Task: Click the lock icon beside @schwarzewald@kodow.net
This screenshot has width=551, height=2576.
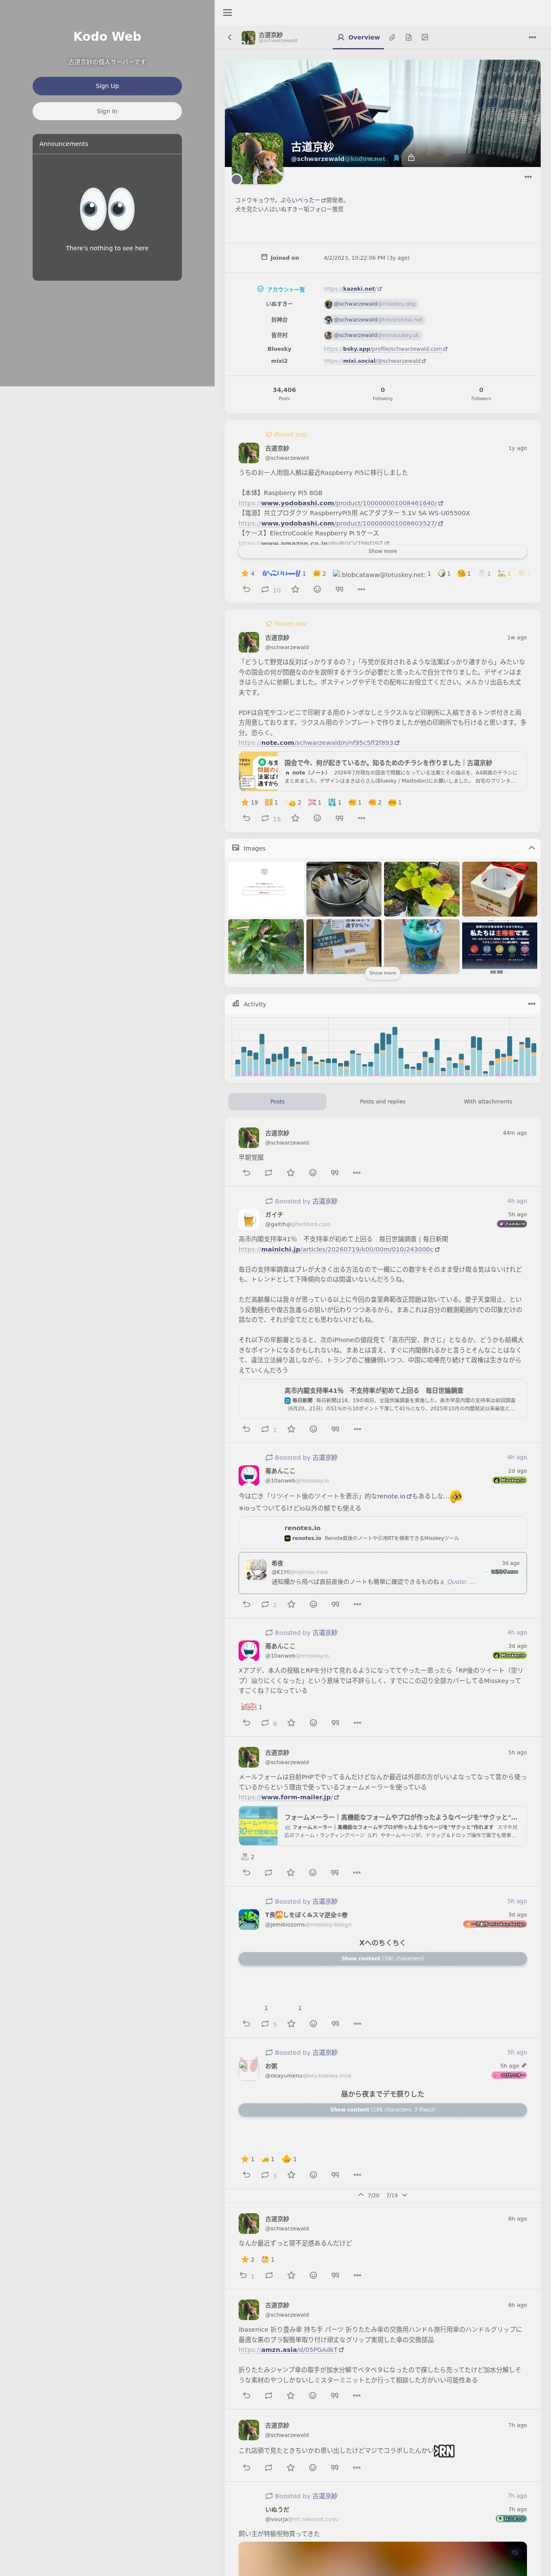Action: [x=411, y=158]
